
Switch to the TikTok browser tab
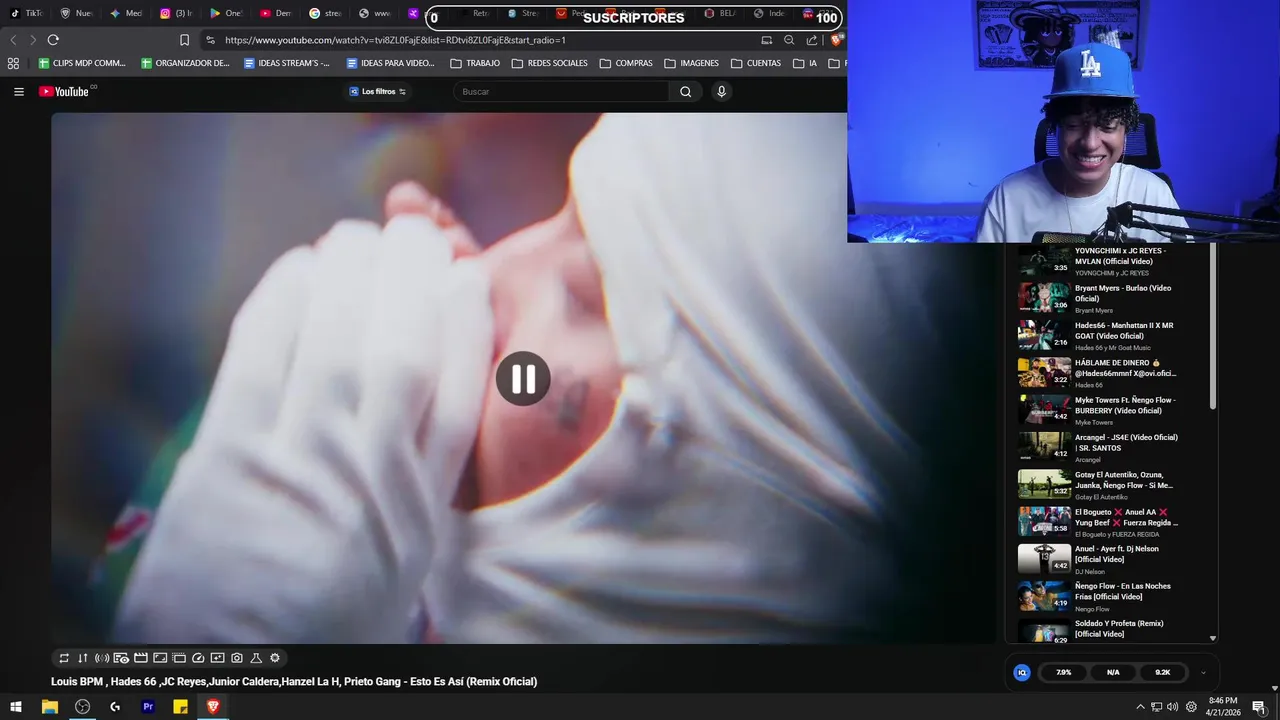coord(27,14)
